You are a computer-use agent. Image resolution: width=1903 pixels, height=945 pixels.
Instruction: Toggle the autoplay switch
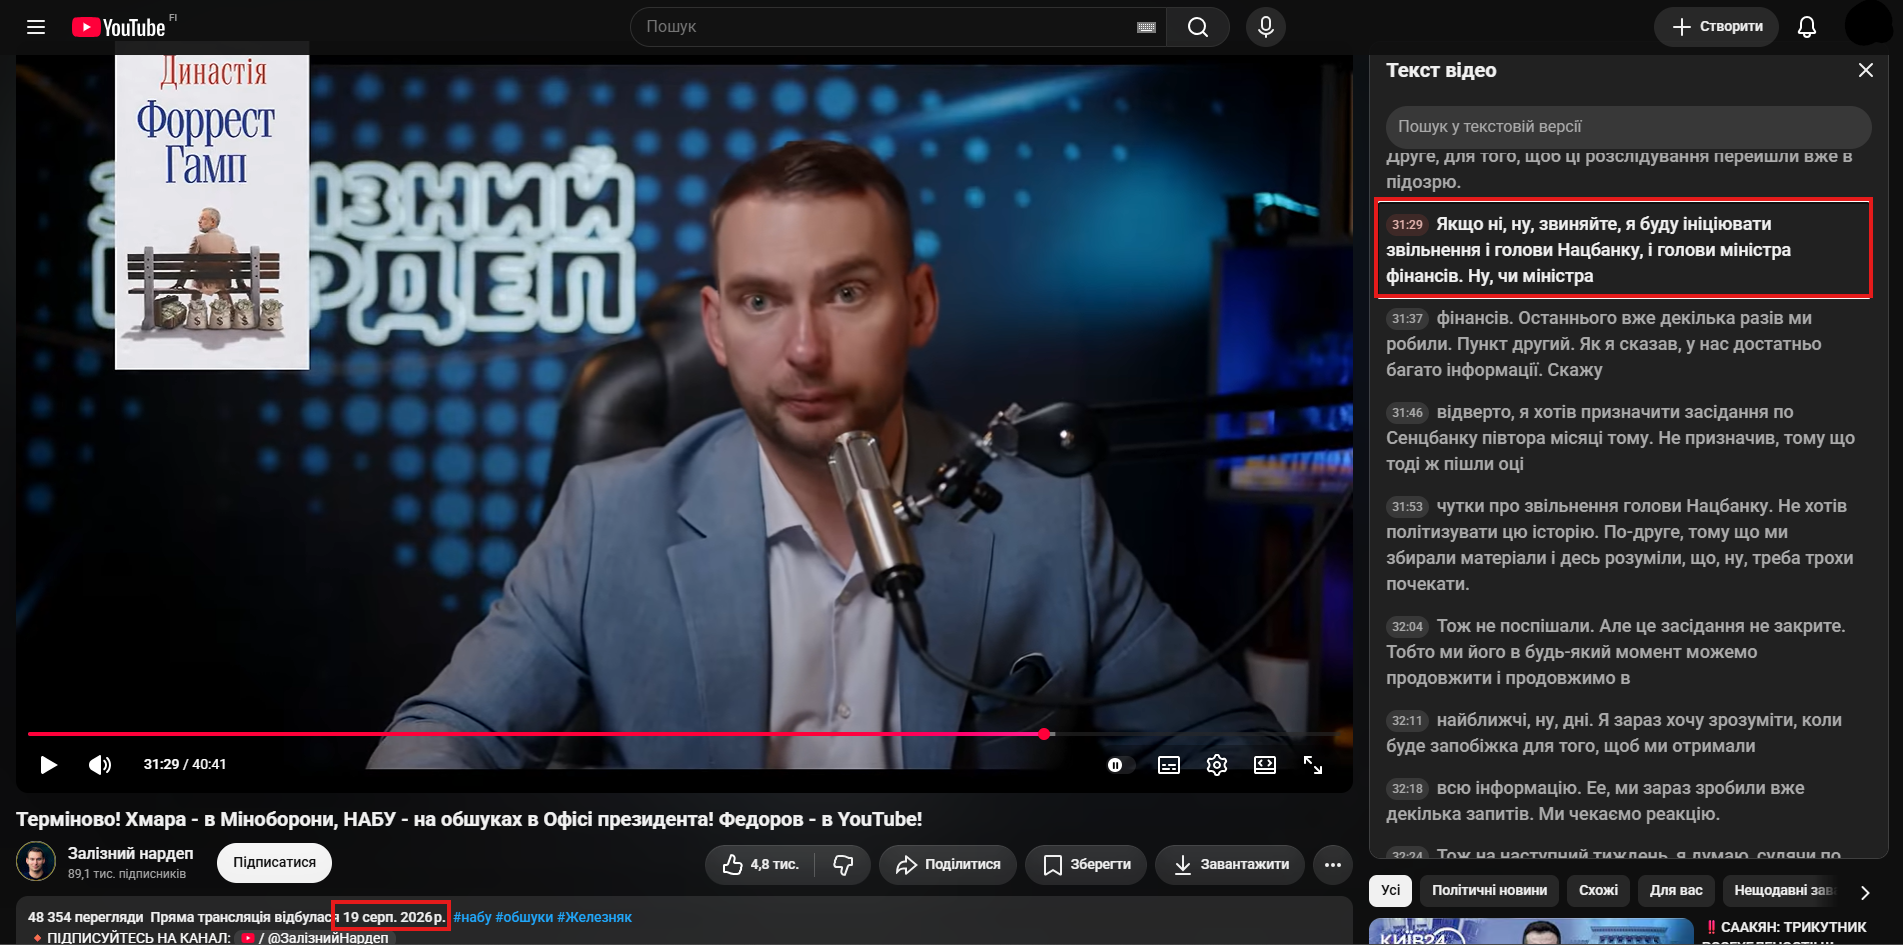(1119, 765)
